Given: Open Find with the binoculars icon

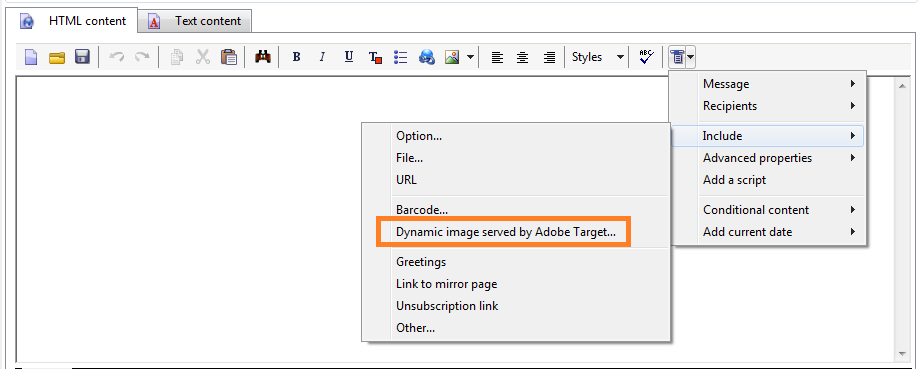Looking at the screenshot, I should point(262,57).
